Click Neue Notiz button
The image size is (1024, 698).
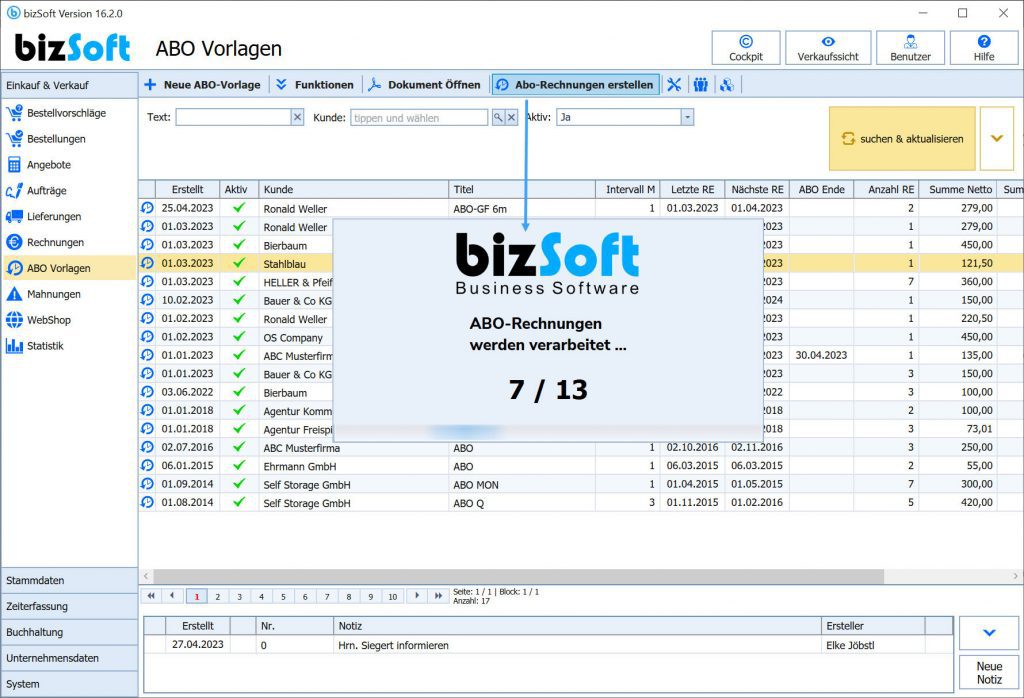click(x=989, y=673)
